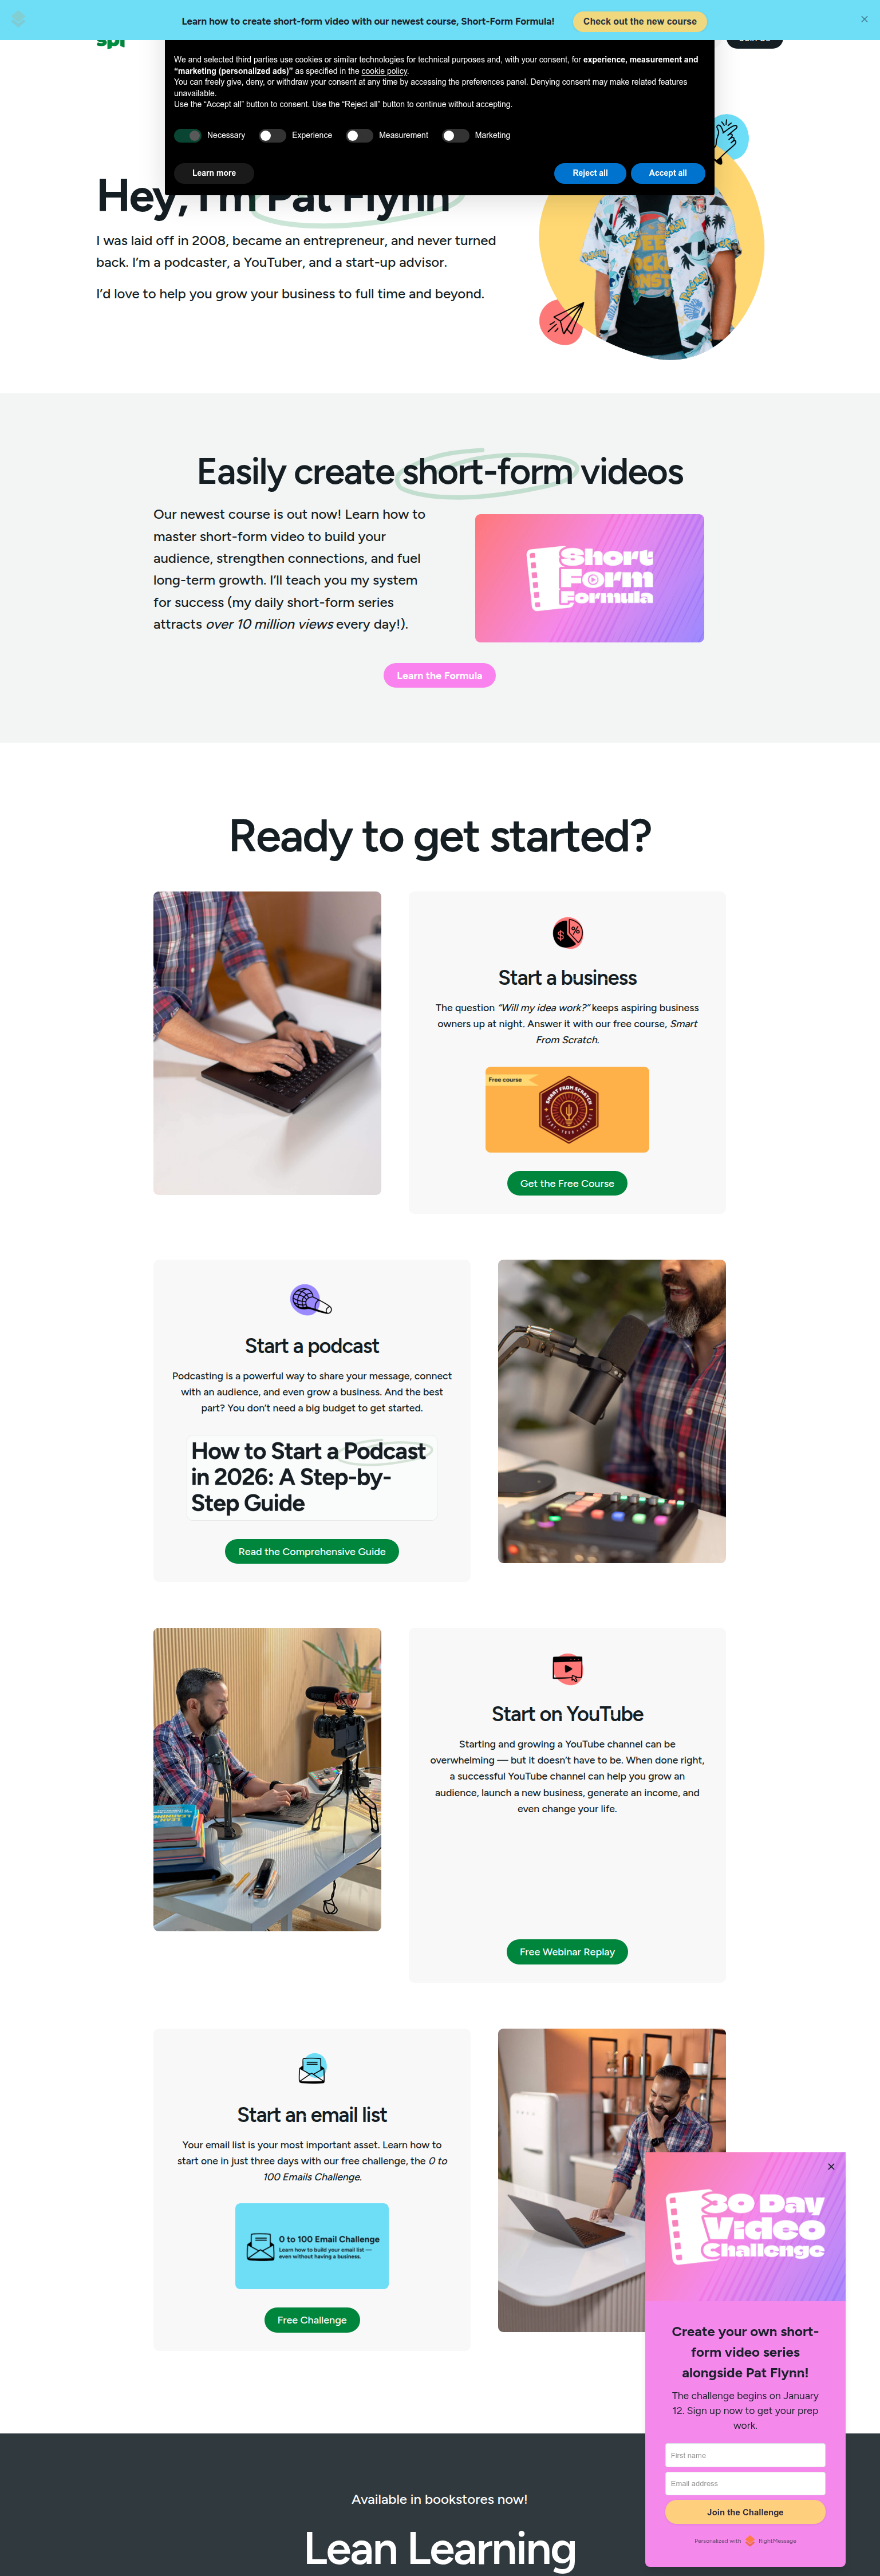Enable the Measurement cookie toggle
Screen dimensions: 880x2576
[x=359, y=136]
